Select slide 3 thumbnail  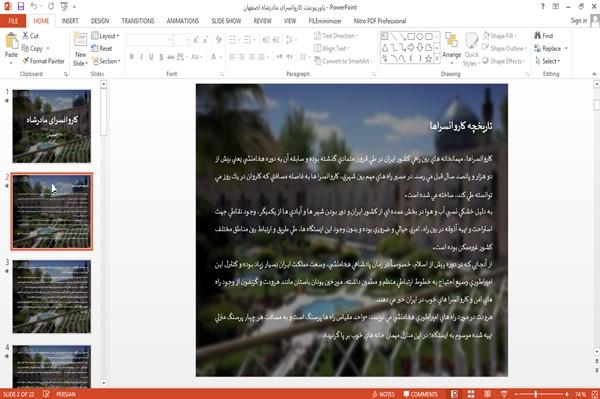52,296
